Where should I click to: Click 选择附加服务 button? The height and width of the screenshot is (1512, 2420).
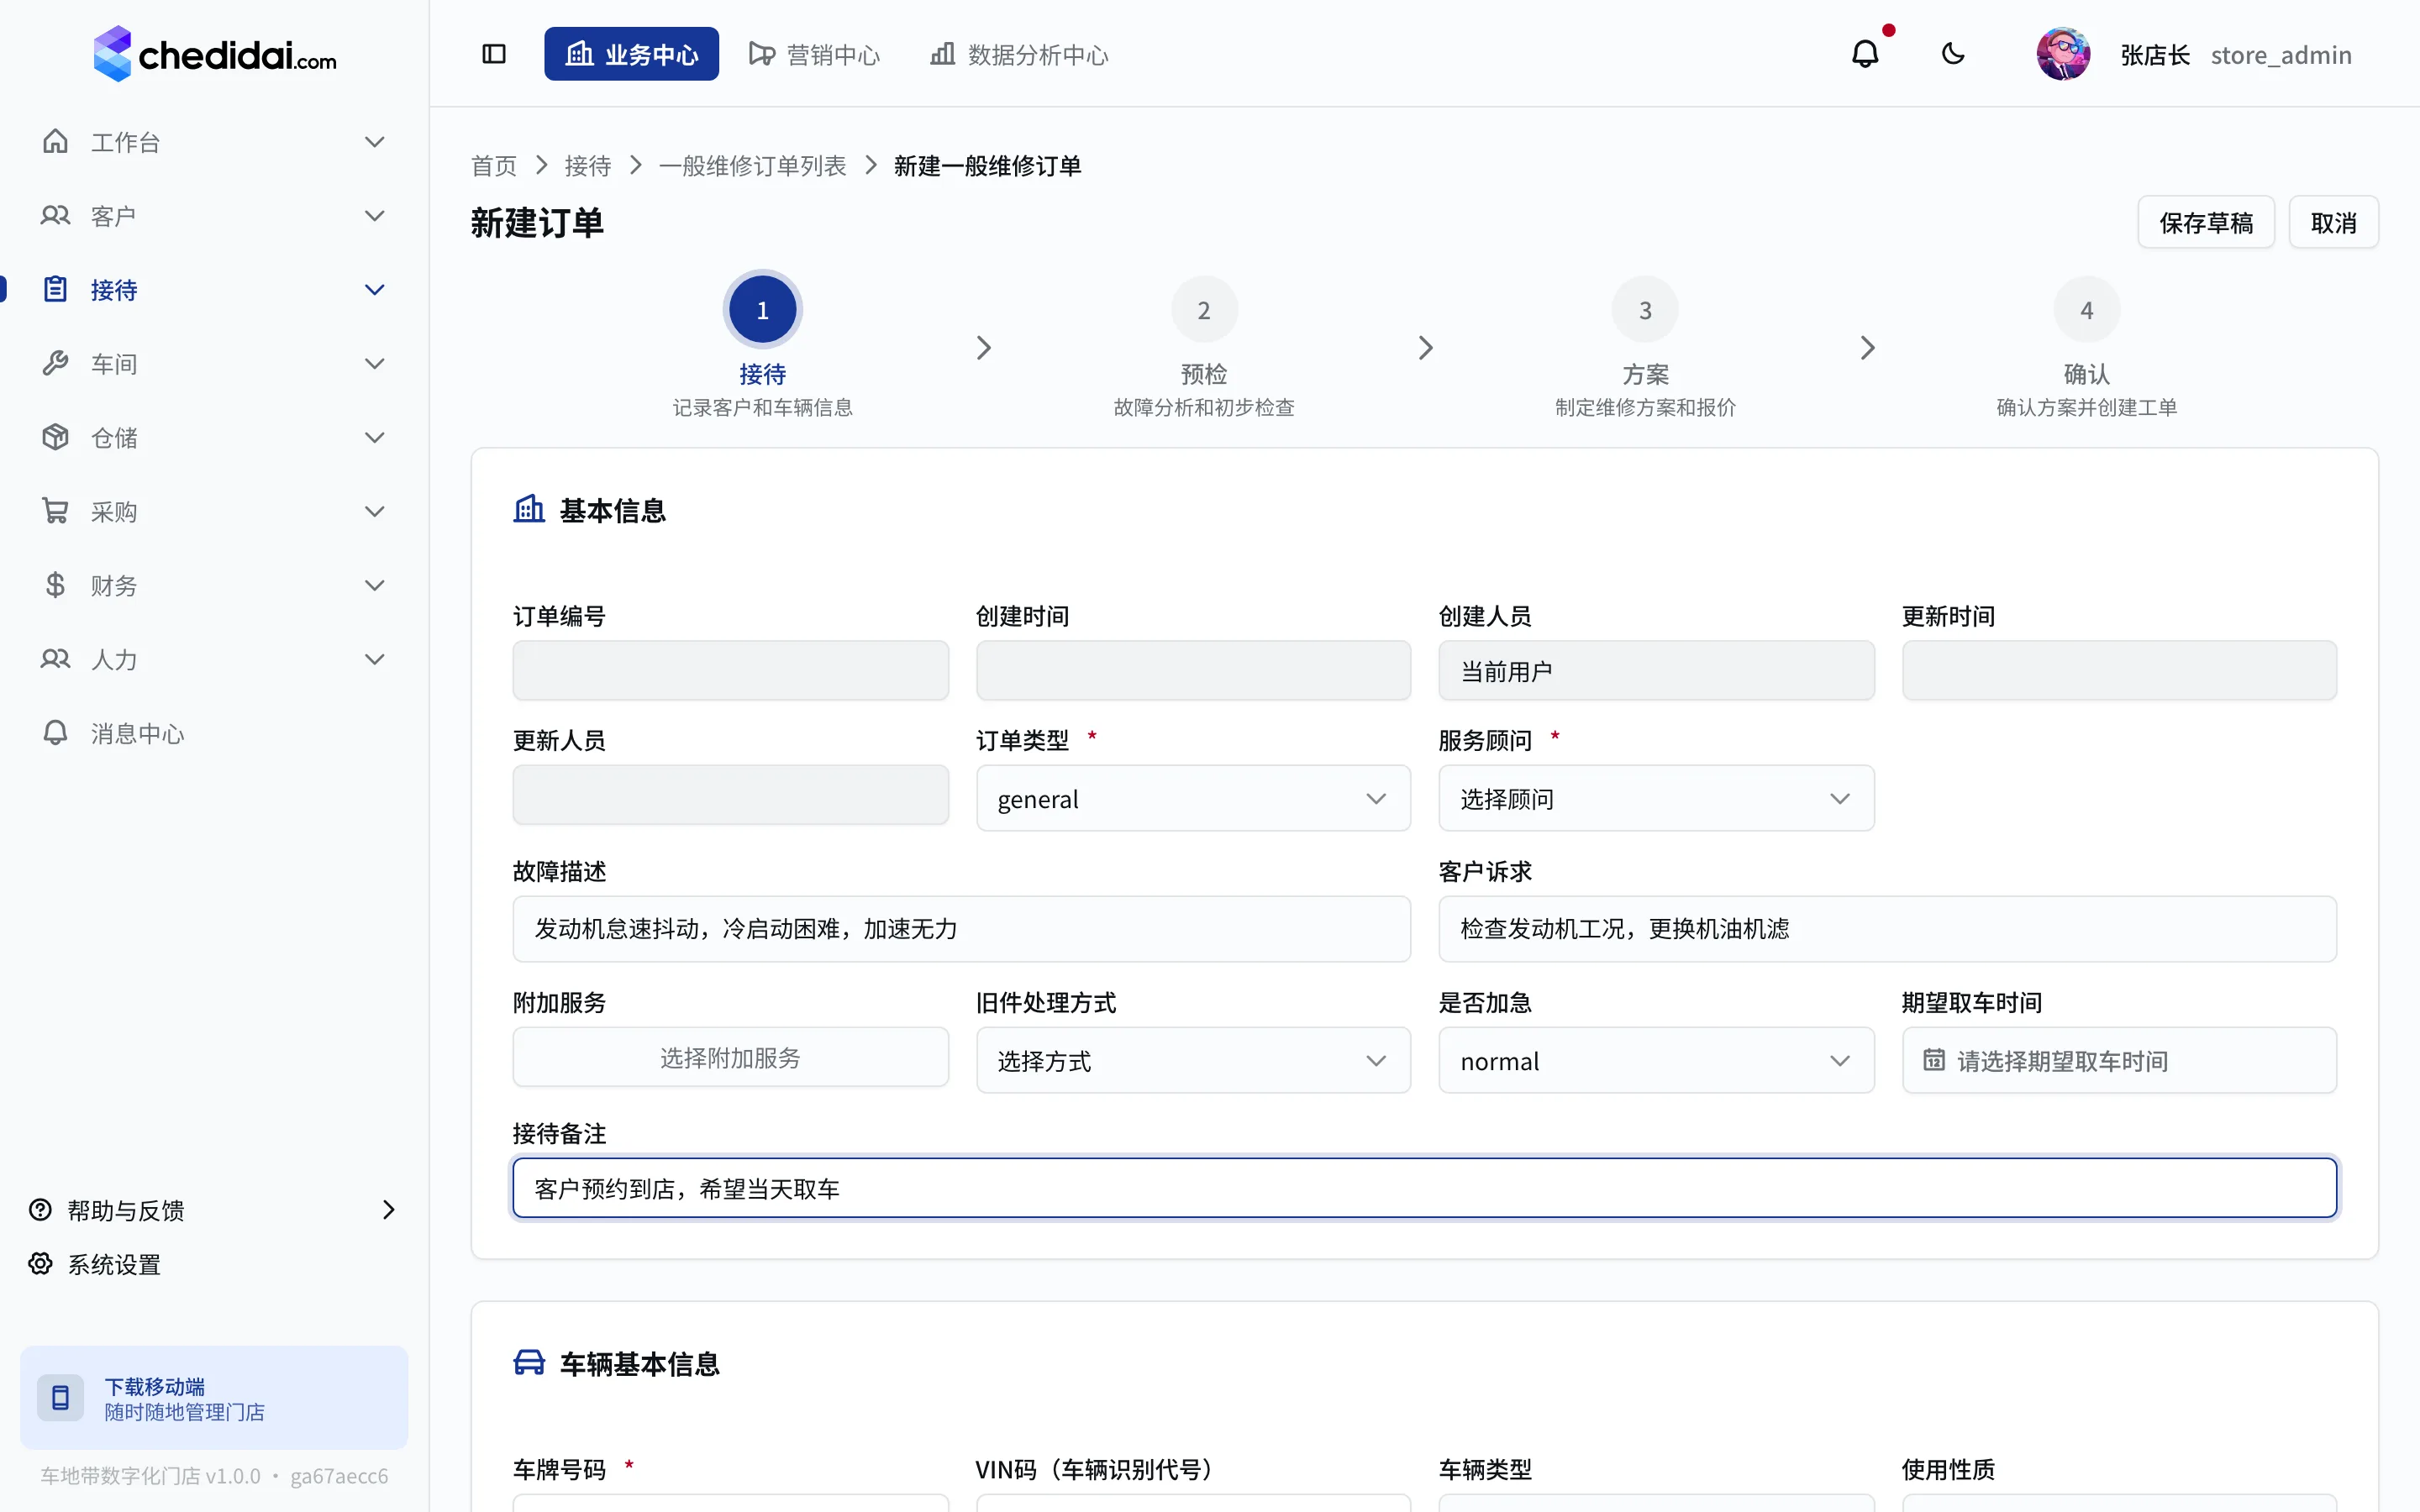[730, 1057]
